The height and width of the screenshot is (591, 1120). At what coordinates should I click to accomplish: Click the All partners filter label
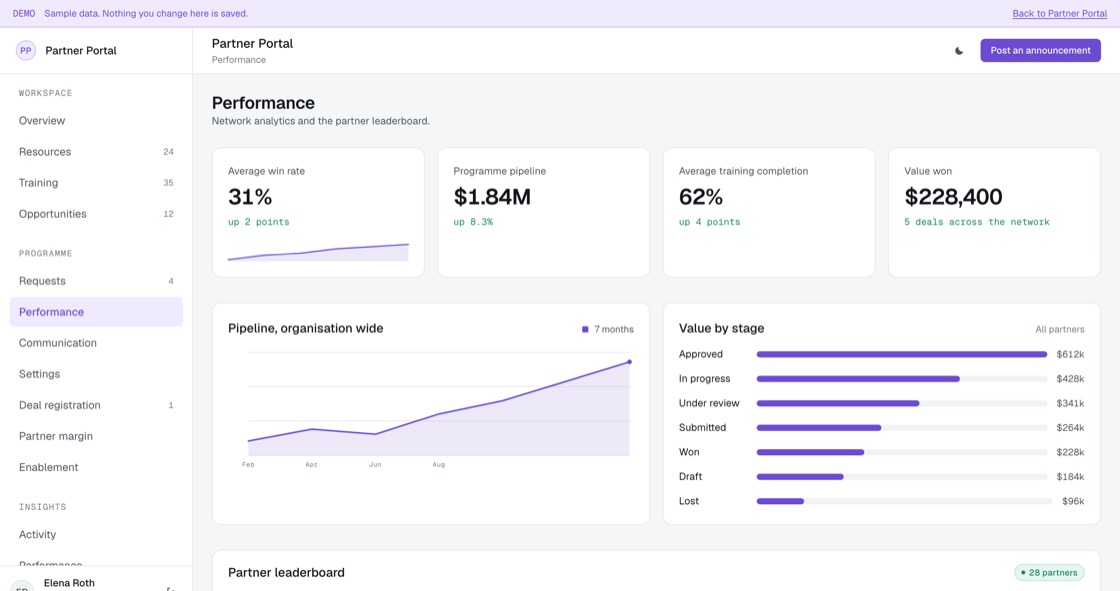click(x=1059, y=329)
